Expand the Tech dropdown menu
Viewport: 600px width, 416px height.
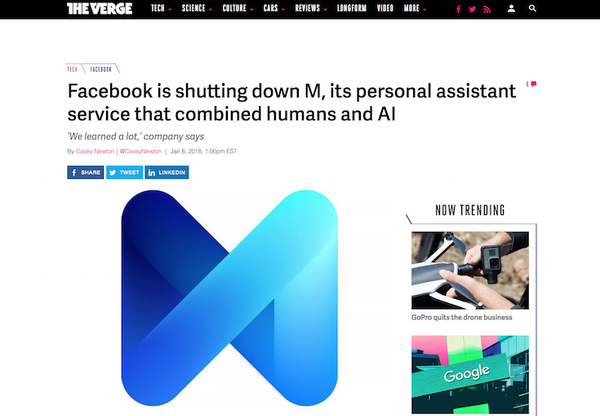click(x=161, y=8)
